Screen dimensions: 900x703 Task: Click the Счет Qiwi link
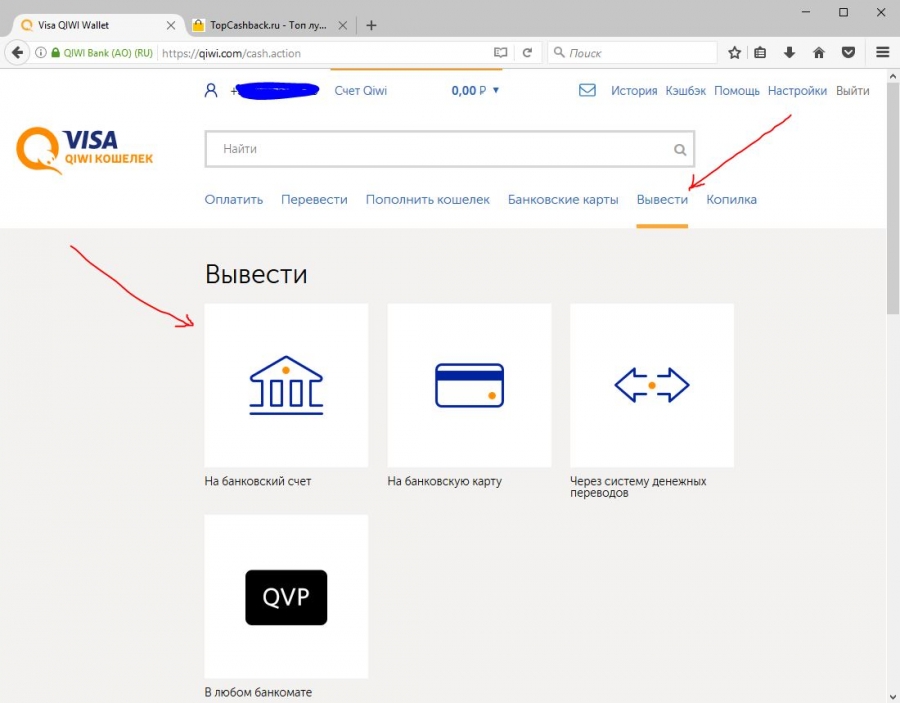pyautogui.click(x=360, y=91)
